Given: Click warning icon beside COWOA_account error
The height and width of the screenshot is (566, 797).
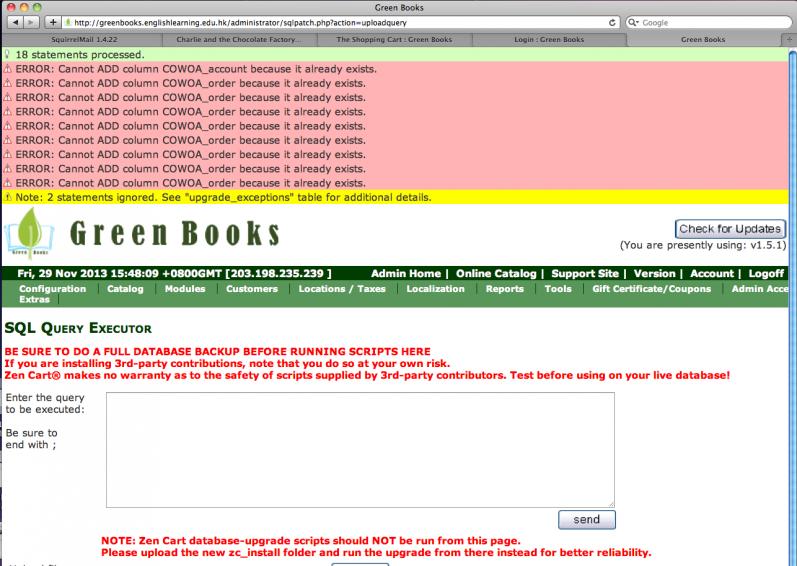Looking at the screenshot, I should pos(8,69).
